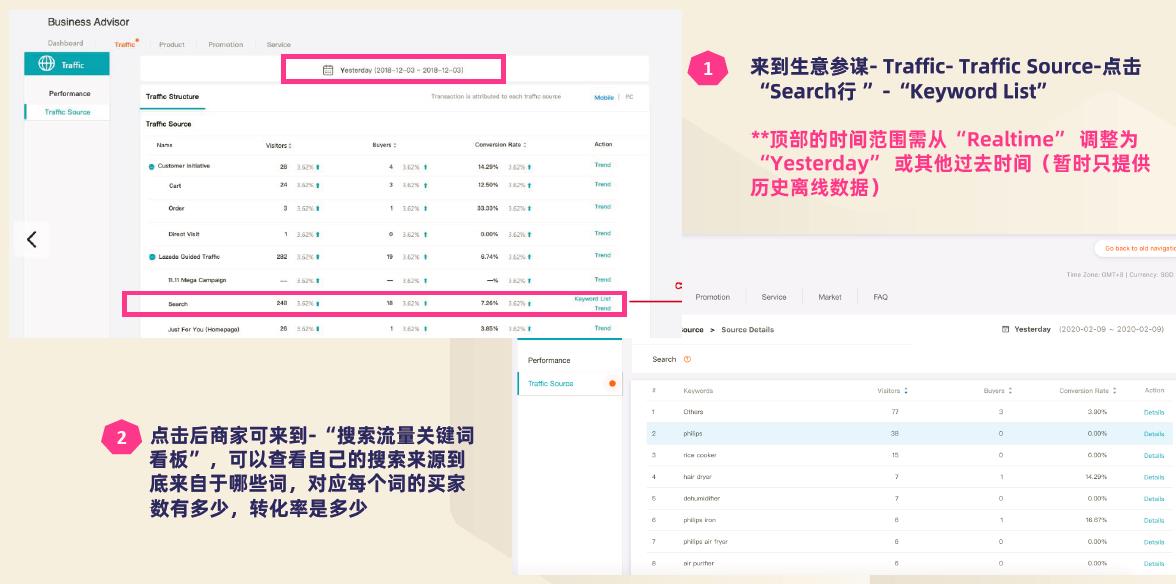Open Details for philips air fryer keyword
Screen dimensions: 1176x584
(x=1154, y=542)
